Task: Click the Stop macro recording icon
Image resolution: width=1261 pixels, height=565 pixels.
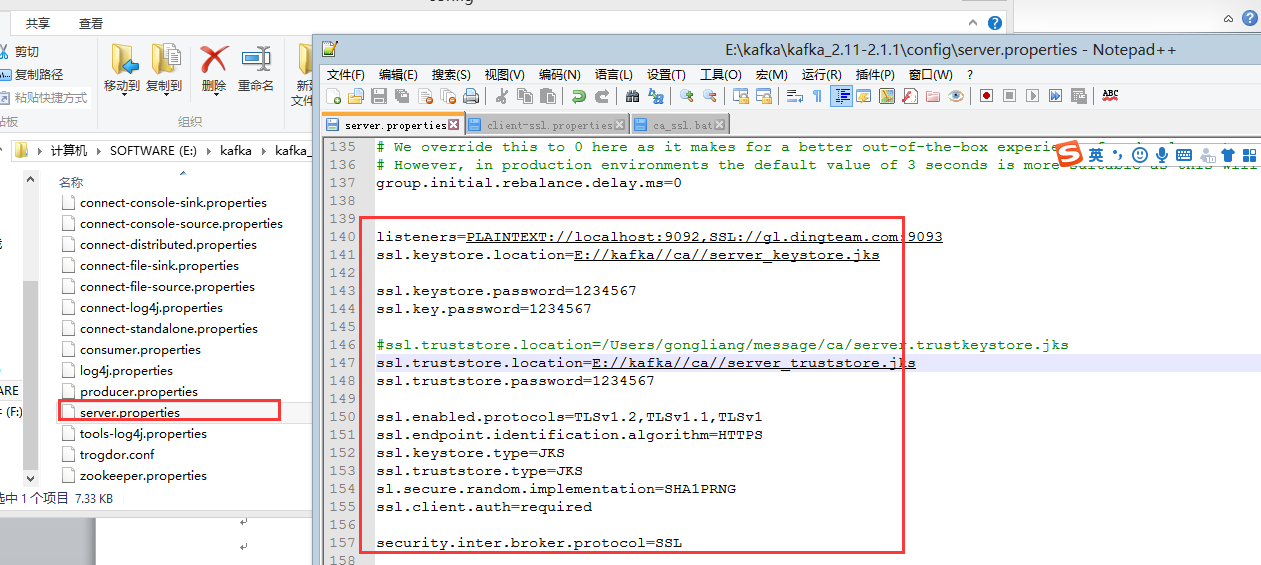Action: click(x=1009, y=96)
